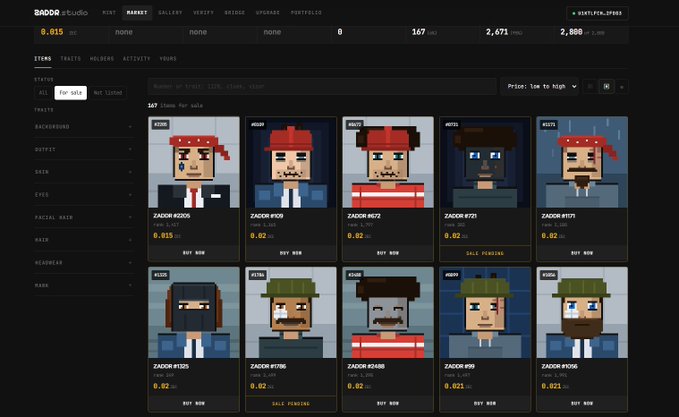Open the ZADDR #672 avatar image
Screen dimensions: 679x417
tap(388, 162)
